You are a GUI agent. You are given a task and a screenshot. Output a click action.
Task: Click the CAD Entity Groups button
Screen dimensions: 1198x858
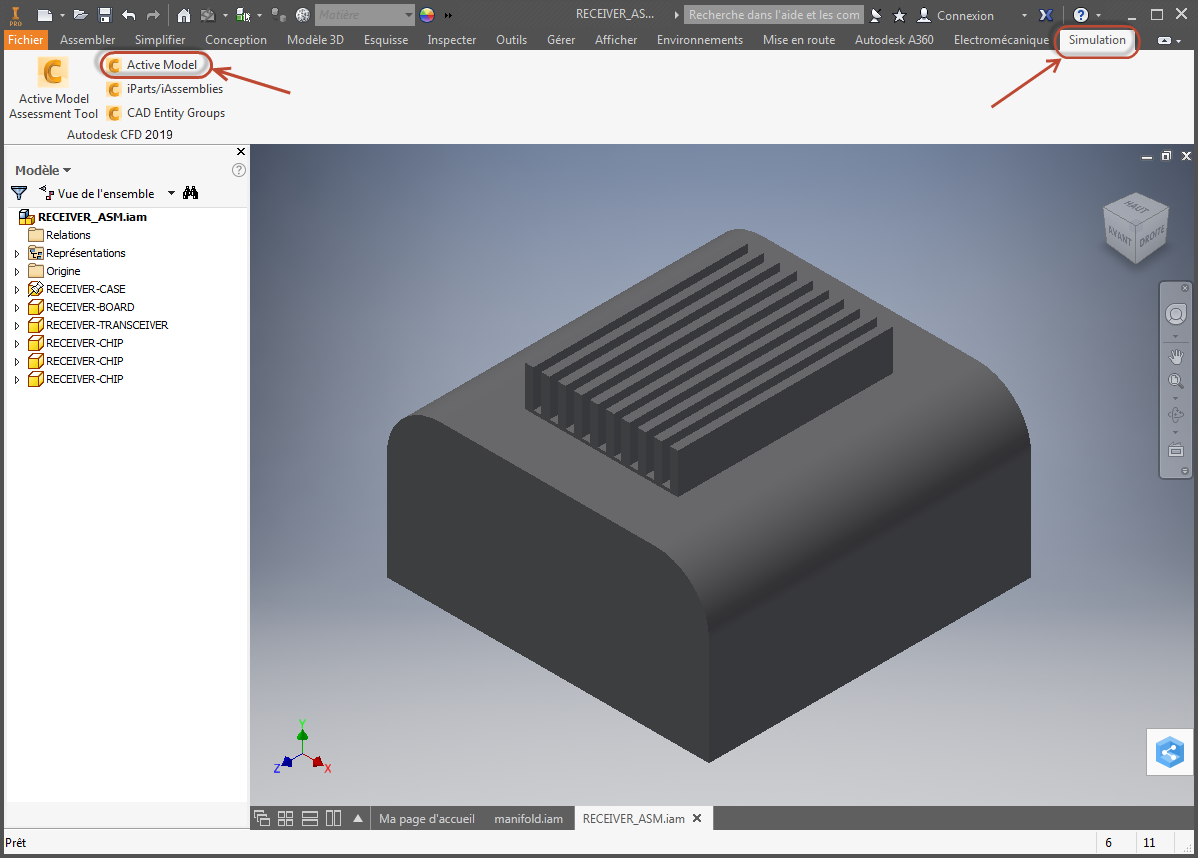(x=167, y=113)
